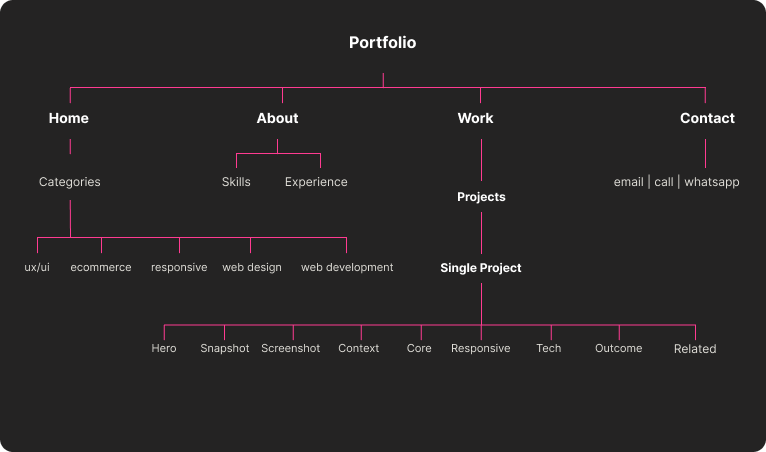This screenshot has height=452, width=766.
Task: Click the web development category
Action: tap(347, 267)
